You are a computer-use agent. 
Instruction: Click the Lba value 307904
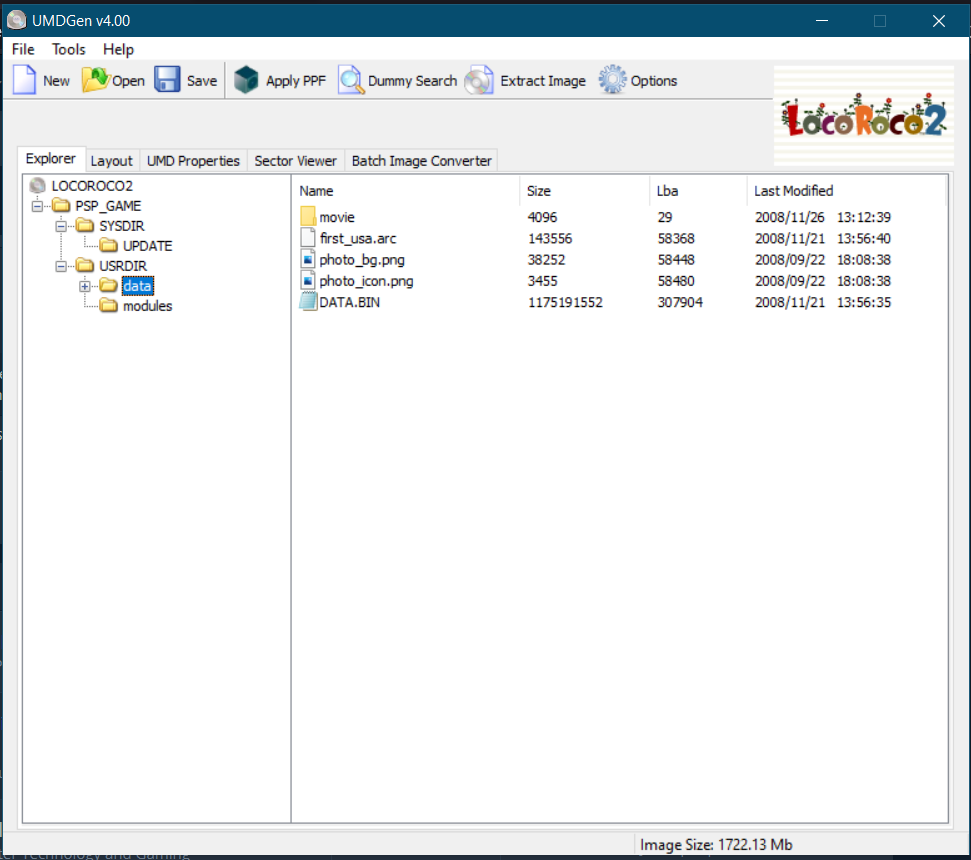click(680, 302)
